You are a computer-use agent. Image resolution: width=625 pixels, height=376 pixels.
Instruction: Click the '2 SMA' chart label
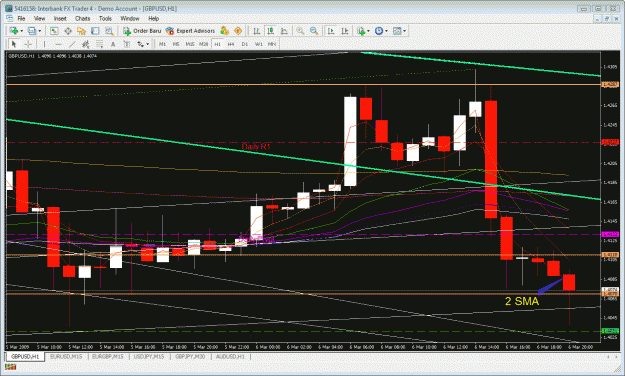click(522, 301)
